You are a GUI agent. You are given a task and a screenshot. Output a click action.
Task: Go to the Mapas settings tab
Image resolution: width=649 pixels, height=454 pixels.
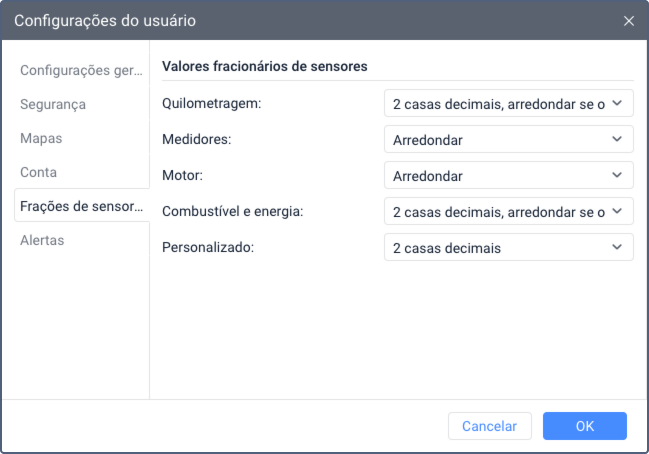point(41,138)
